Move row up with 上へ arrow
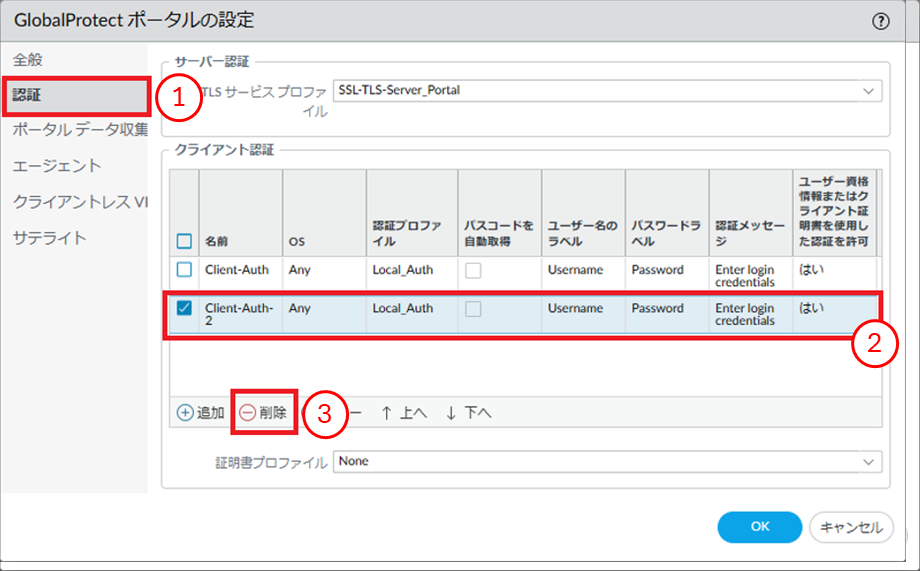The image size is (920, 571). pyautogui.click(x=386, y=412)
